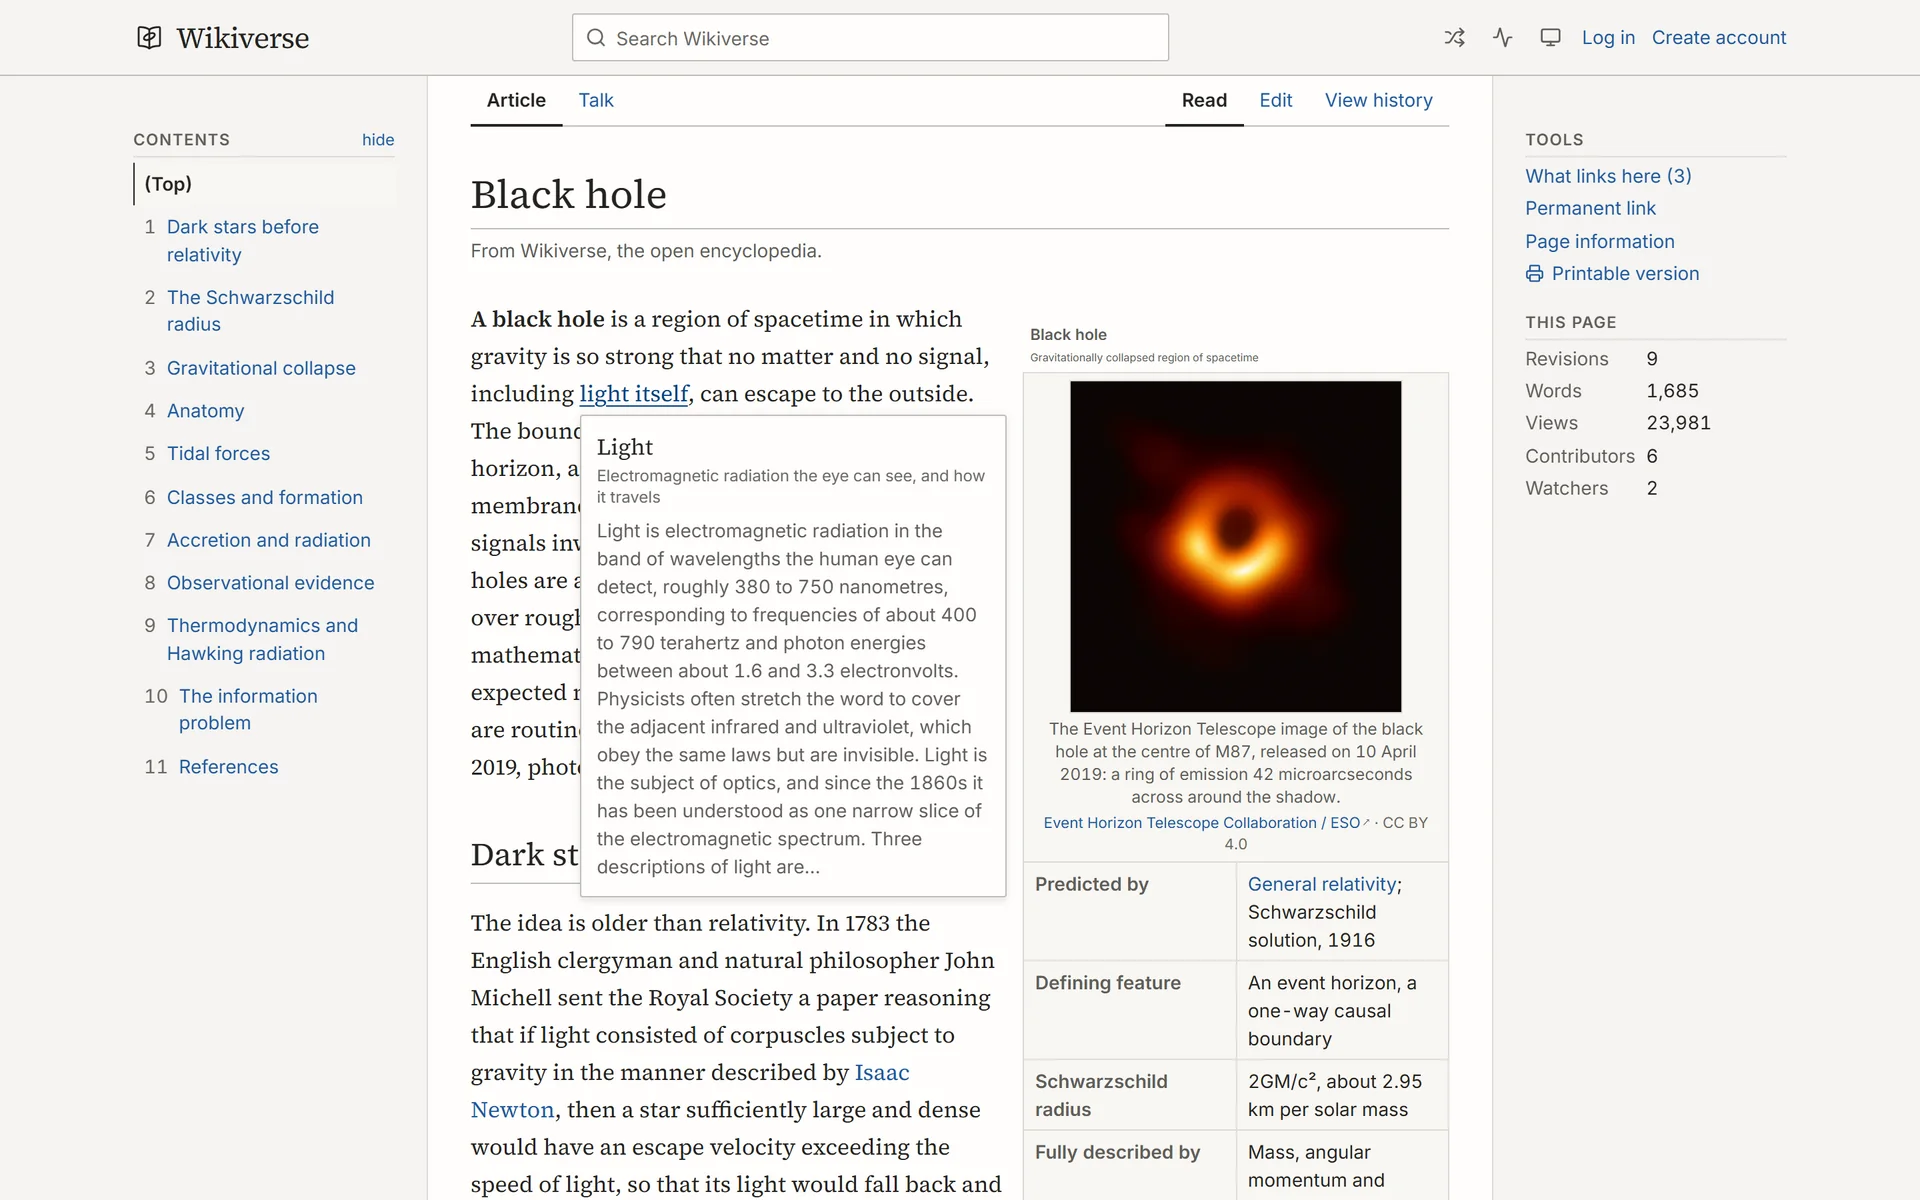Jump to (Top) in contents
Image resolution: width=1920 pixels, height=1200 pixels.
pyautogui.click(x=168, y=184)
